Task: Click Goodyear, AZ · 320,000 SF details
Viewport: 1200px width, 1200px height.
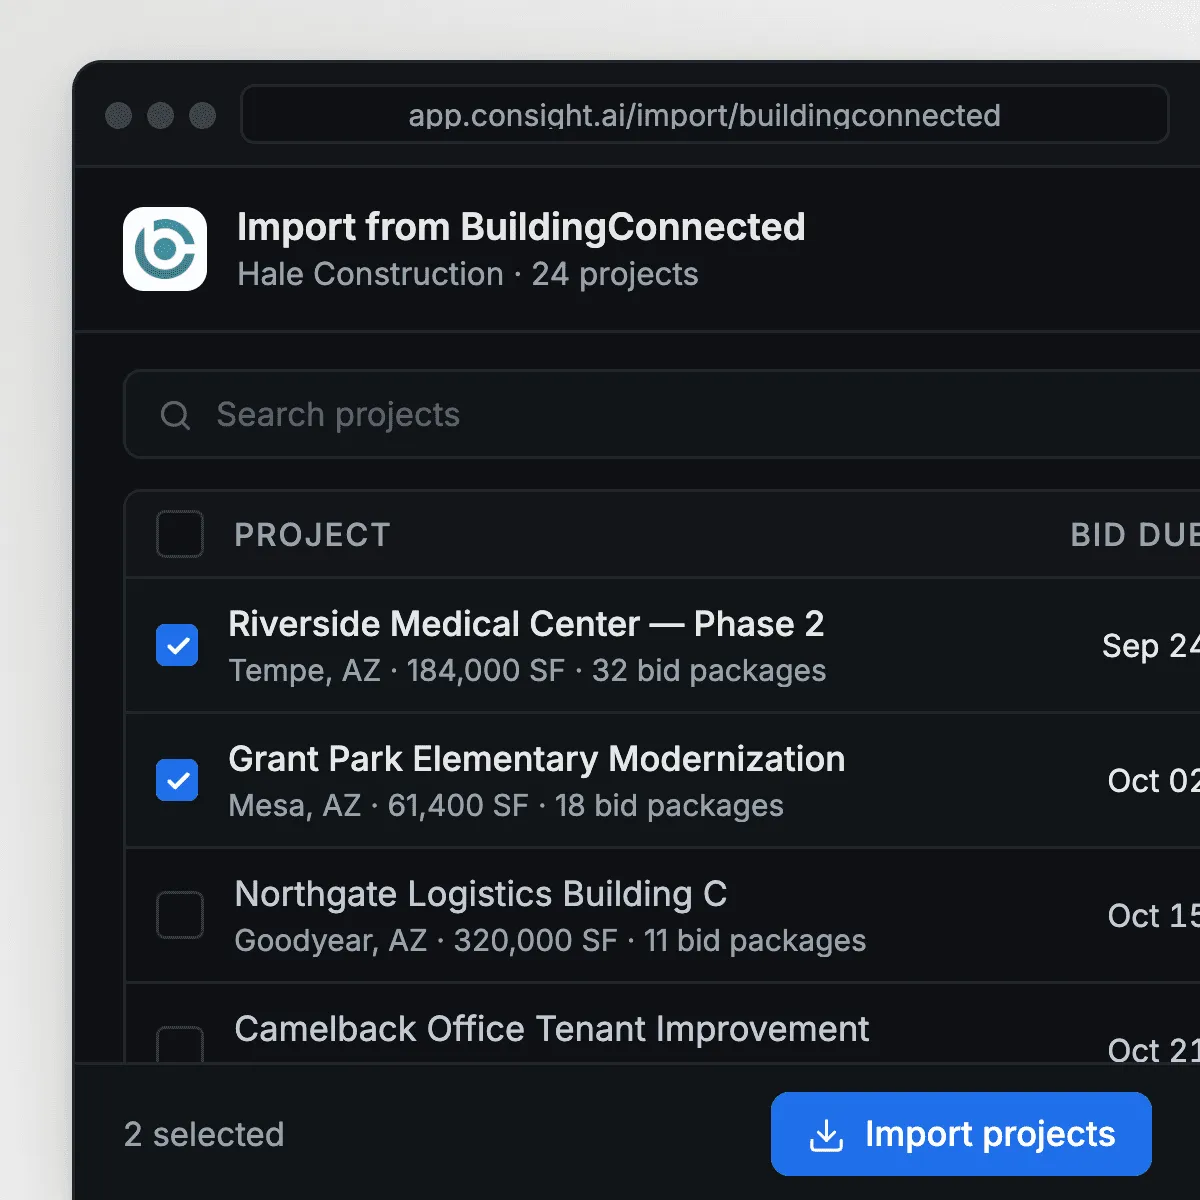Action: 550,941
